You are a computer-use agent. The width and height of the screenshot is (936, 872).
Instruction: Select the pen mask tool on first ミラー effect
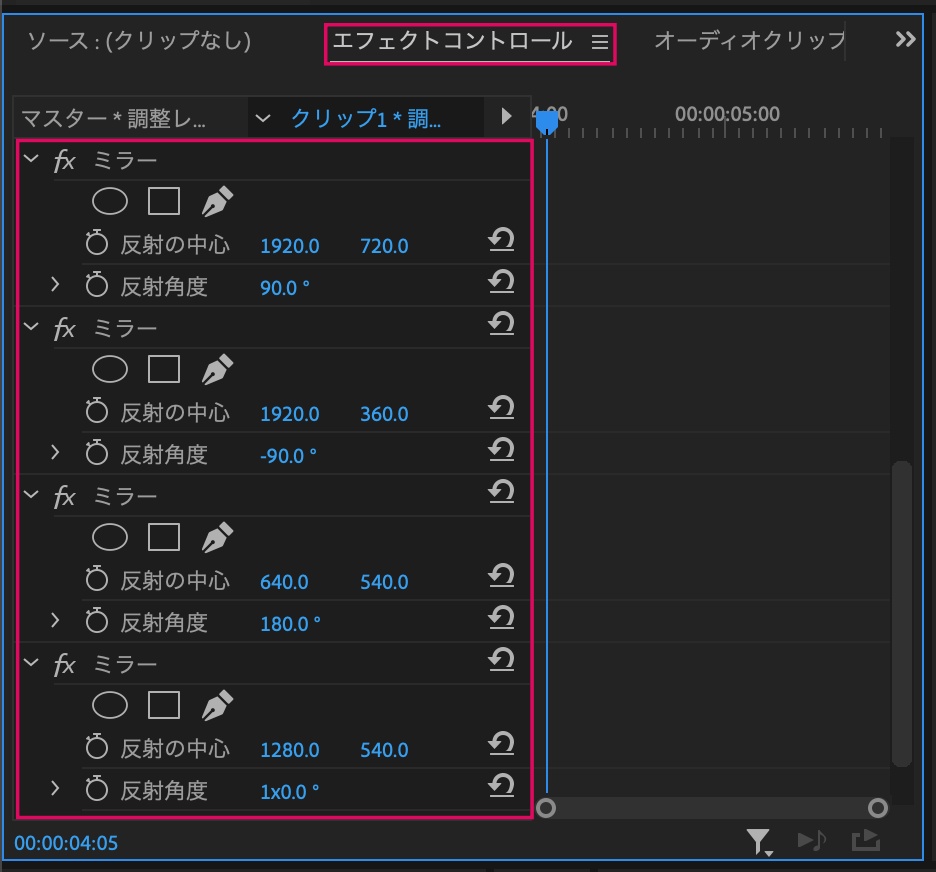217,201
